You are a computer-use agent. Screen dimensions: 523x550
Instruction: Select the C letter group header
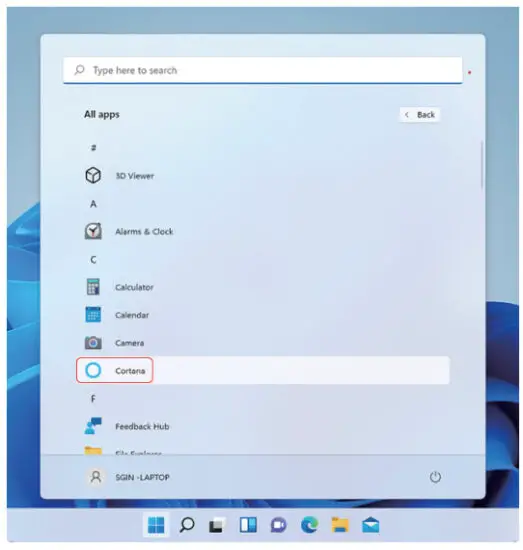(93, 259)
